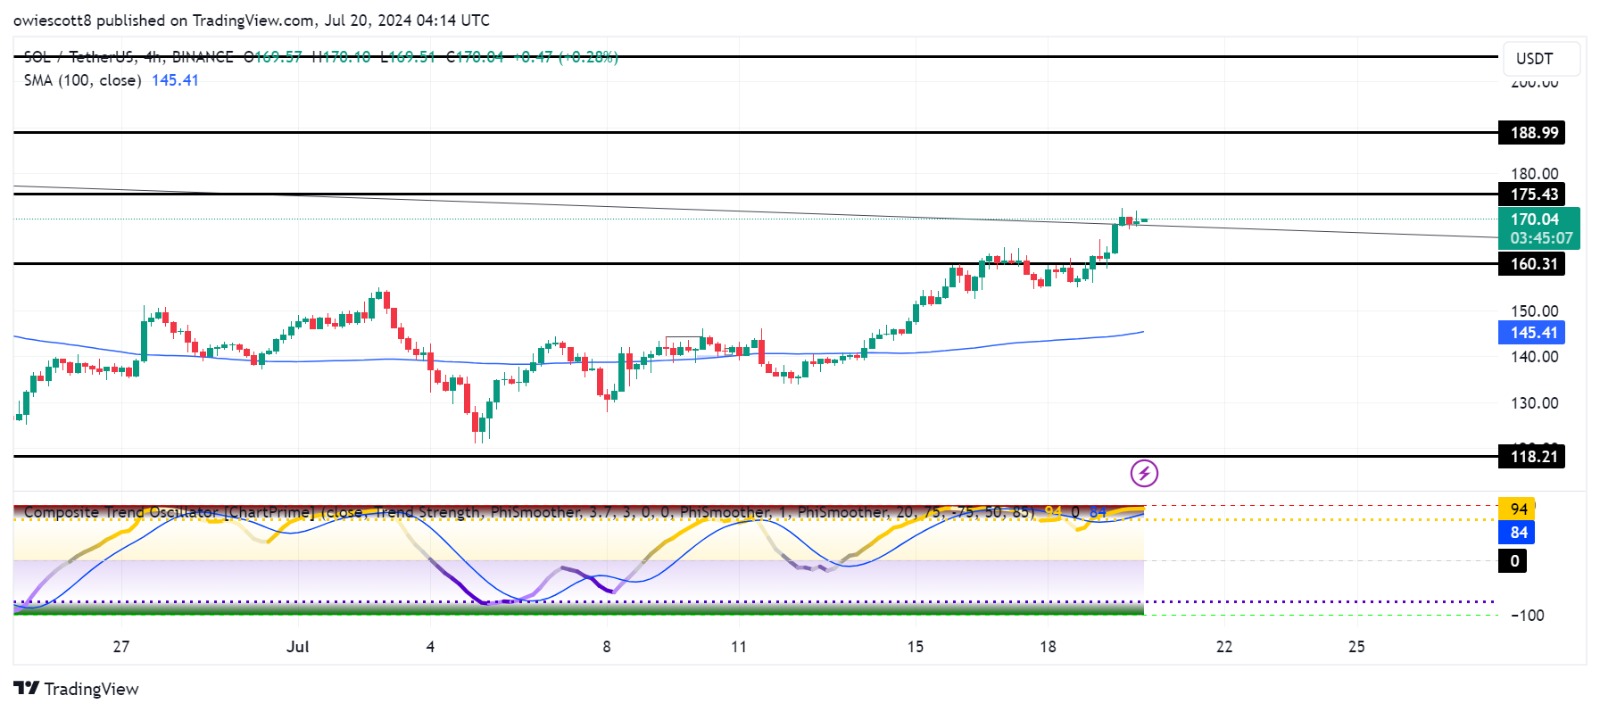Click the 118.21 horizontal line label
1600x712 pixels.
(1533, 457)
